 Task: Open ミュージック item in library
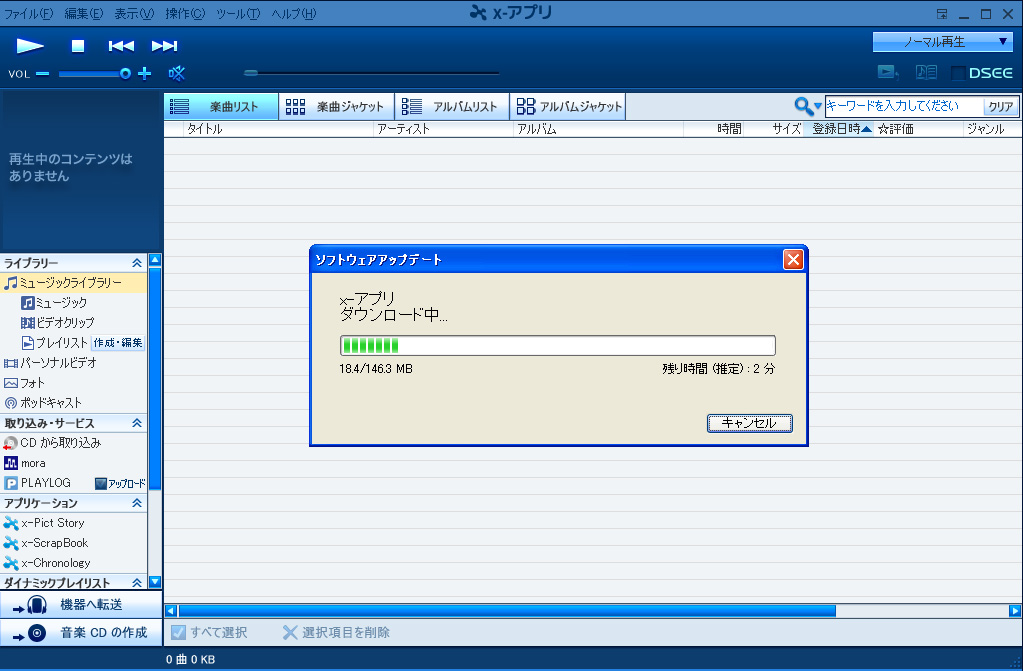[x=54, y=303]
